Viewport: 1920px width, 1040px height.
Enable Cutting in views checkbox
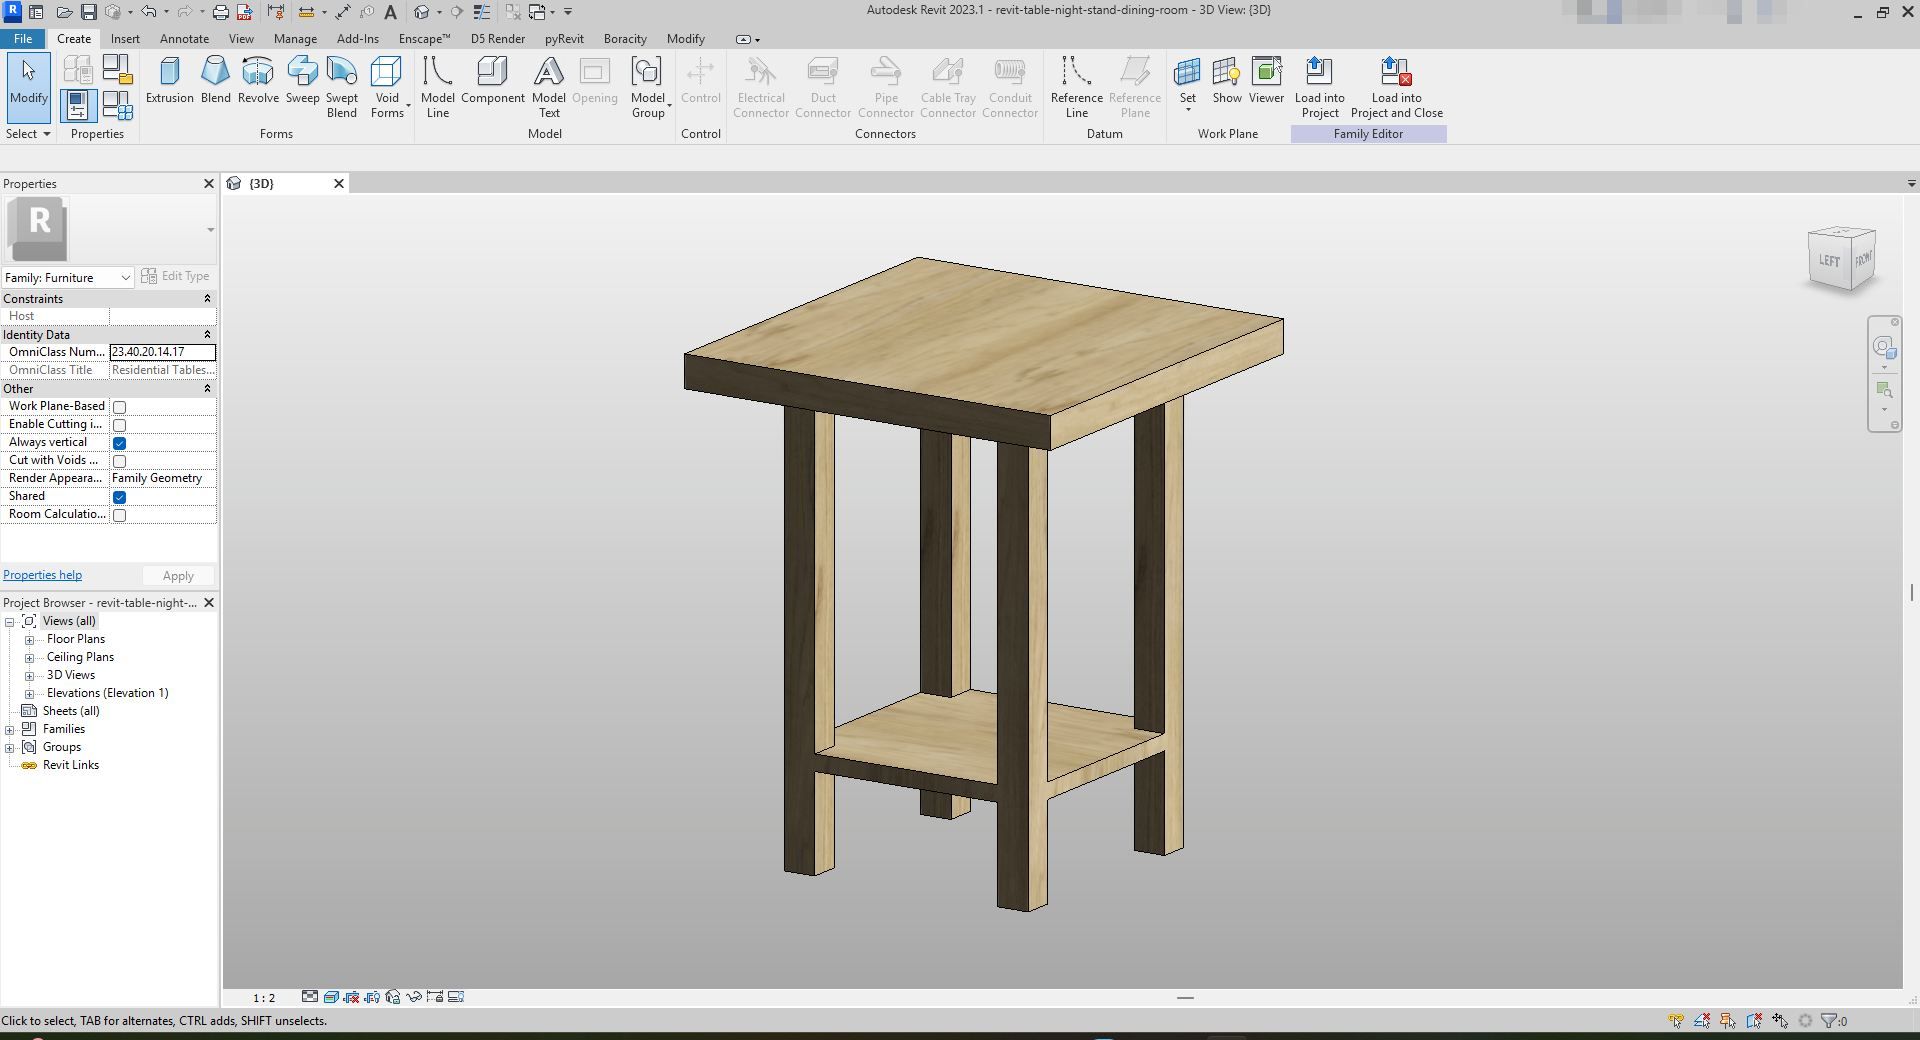119,425
